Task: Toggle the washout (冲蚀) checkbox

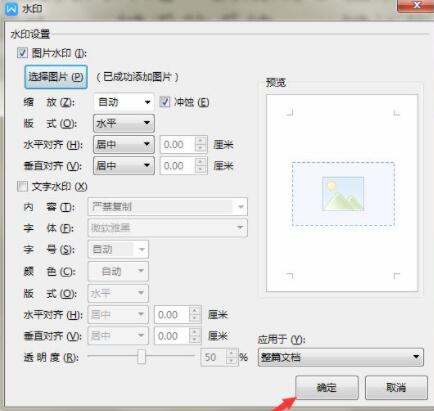Action: (x=165, y=102)
